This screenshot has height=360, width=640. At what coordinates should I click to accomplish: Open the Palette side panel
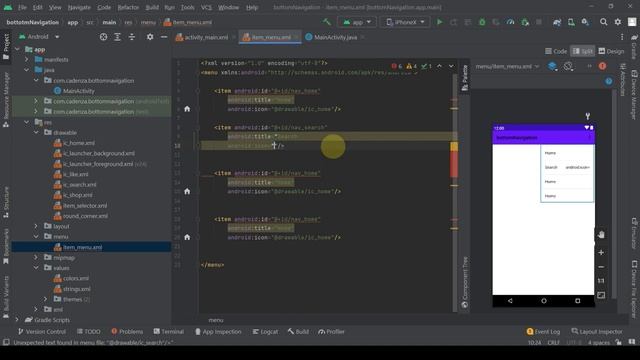[464, 78]
